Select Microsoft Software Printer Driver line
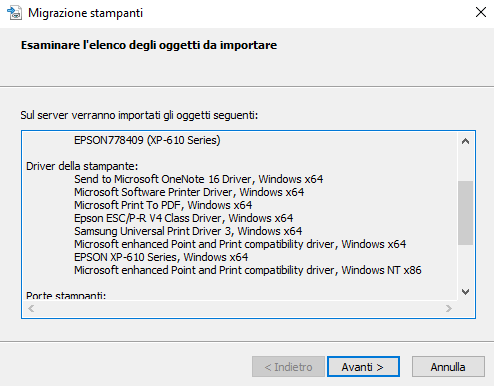 [x=189, y=192]
